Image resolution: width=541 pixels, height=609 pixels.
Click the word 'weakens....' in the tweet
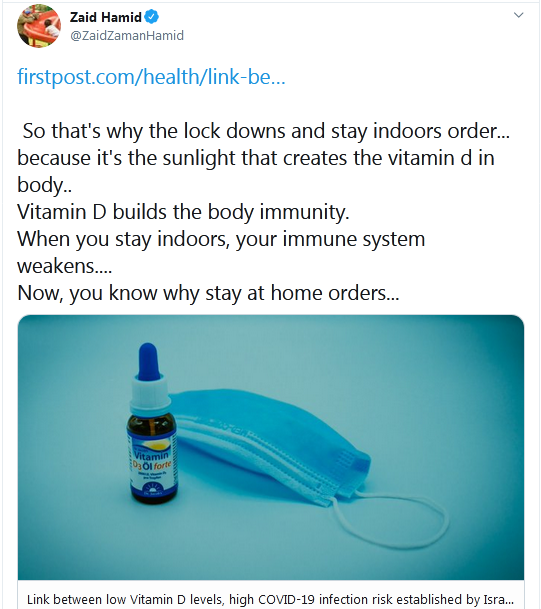point(64,266)
